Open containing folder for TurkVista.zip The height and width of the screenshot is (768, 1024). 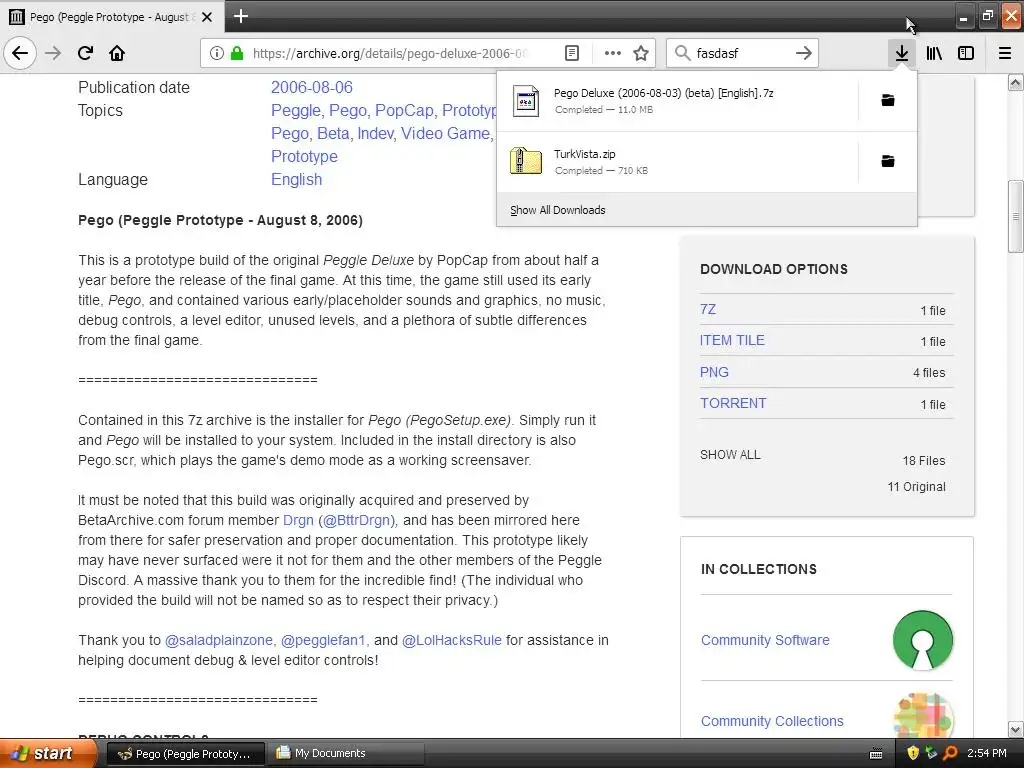click(x=888, y=161)
